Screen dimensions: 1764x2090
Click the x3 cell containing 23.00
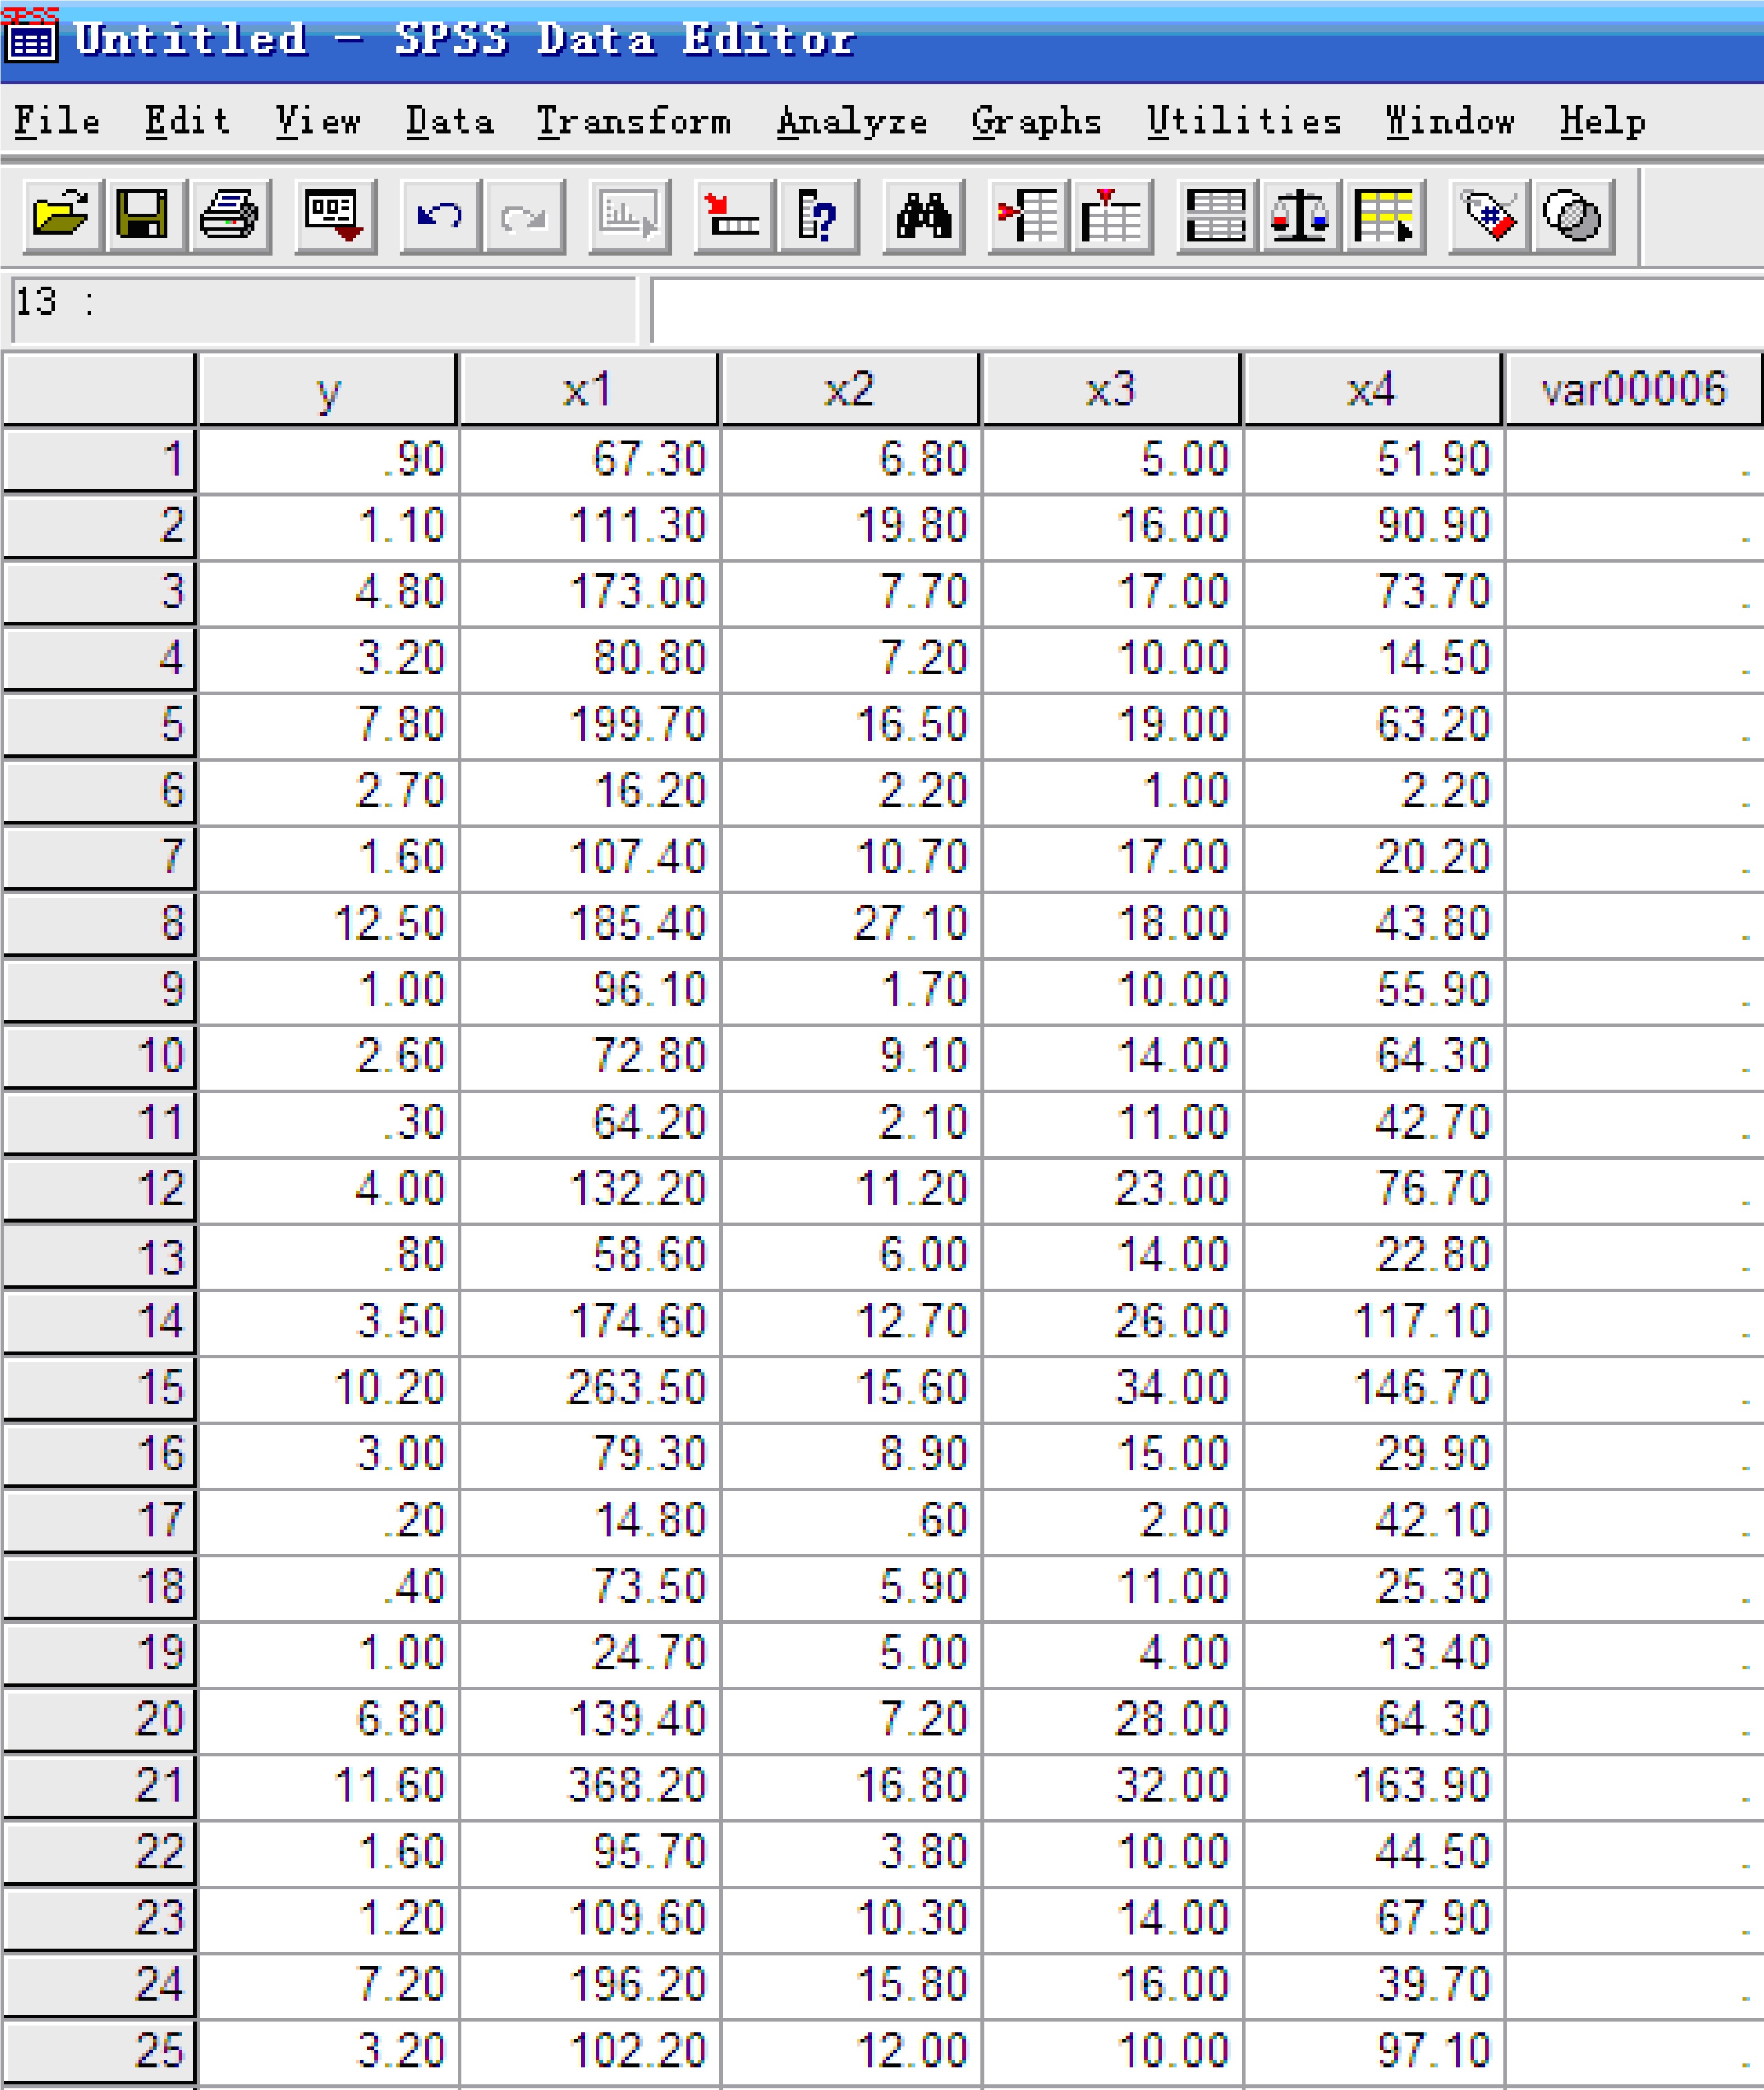[1112, 1189]
